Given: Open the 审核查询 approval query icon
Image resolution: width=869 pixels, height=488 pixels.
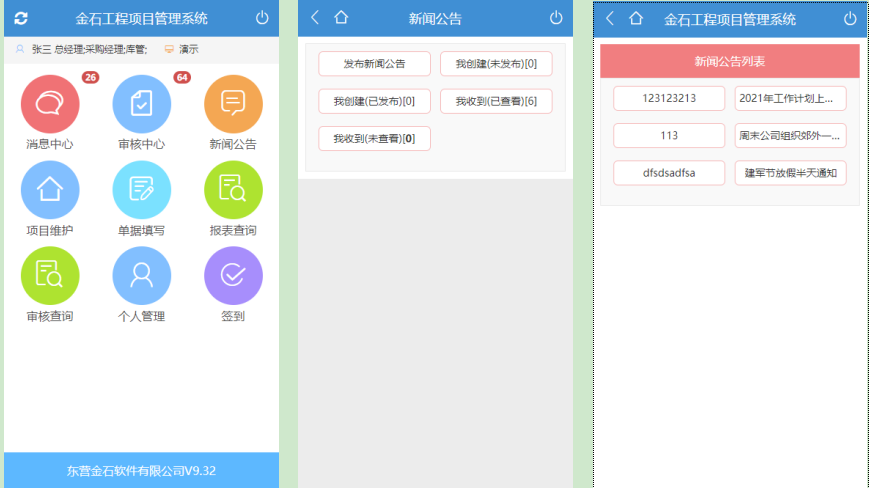Looking at the screenshot, I should (x=49, y=276).
